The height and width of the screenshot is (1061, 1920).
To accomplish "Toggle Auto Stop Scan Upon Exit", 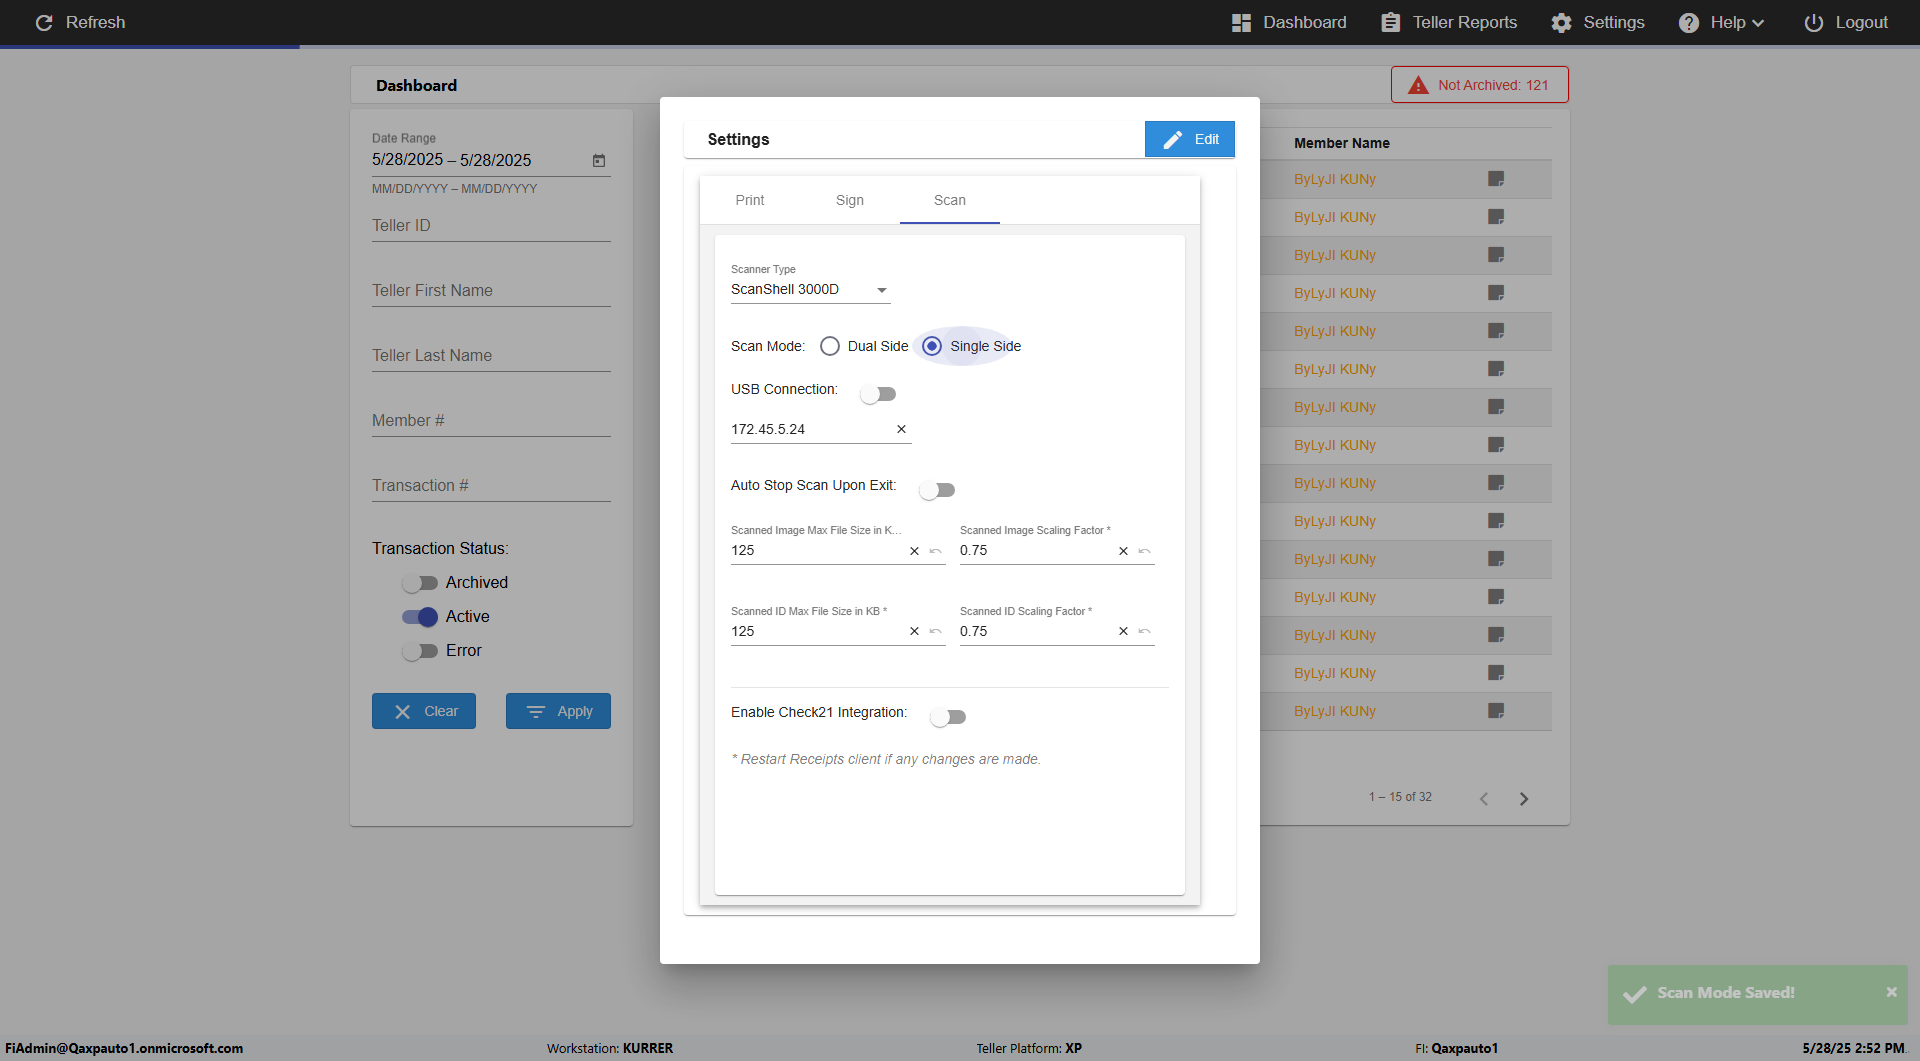I will [937, 490].
